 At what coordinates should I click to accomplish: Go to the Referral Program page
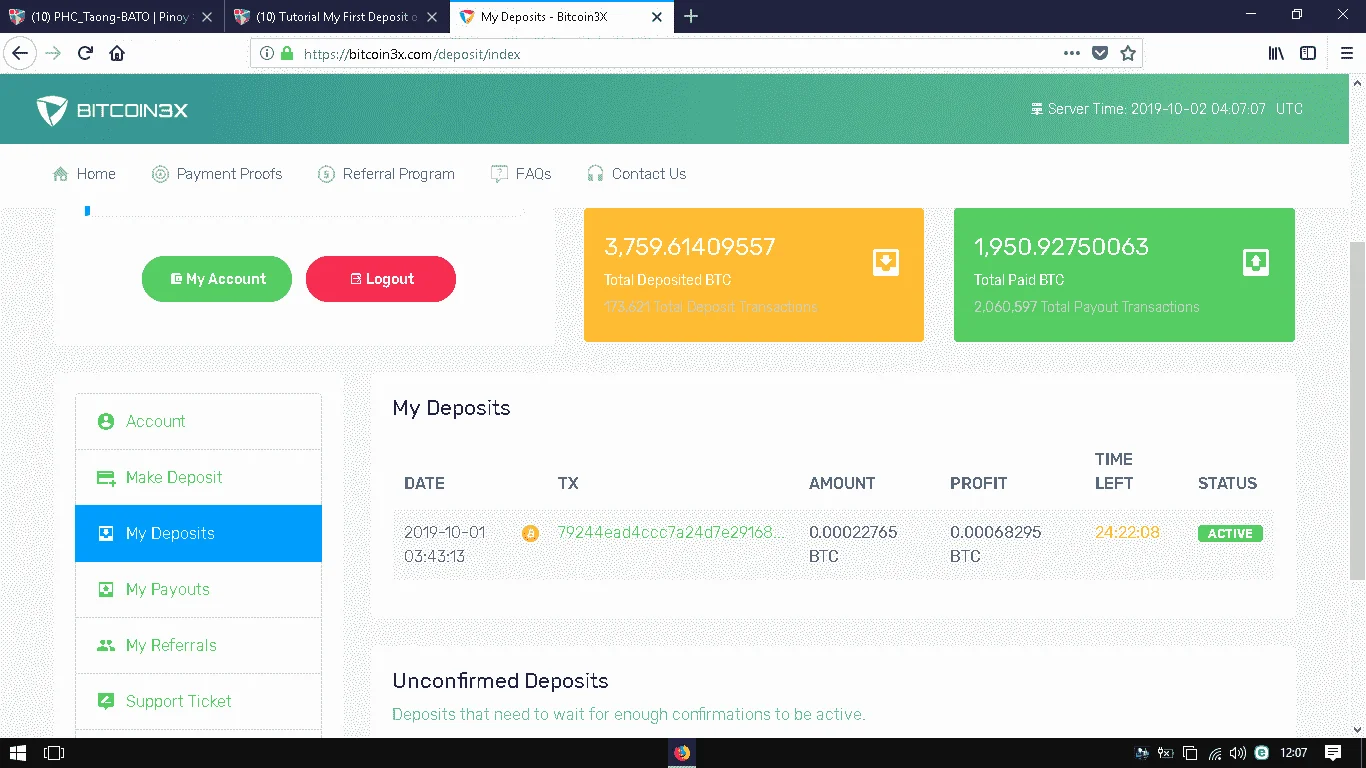[x=386, y=174]
